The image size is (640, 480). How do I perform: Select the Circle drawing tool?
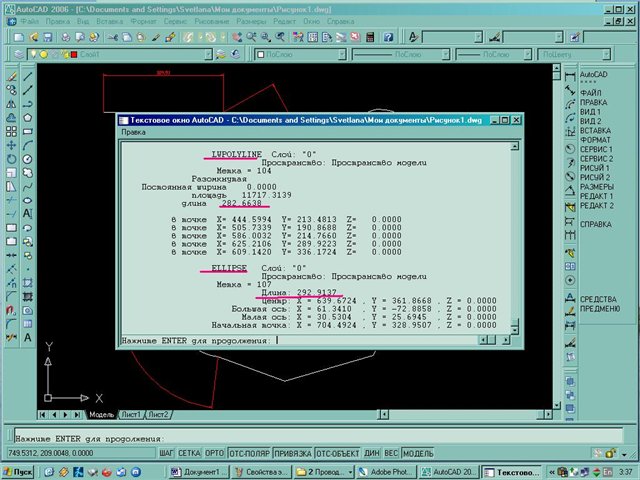coord(28,158)
